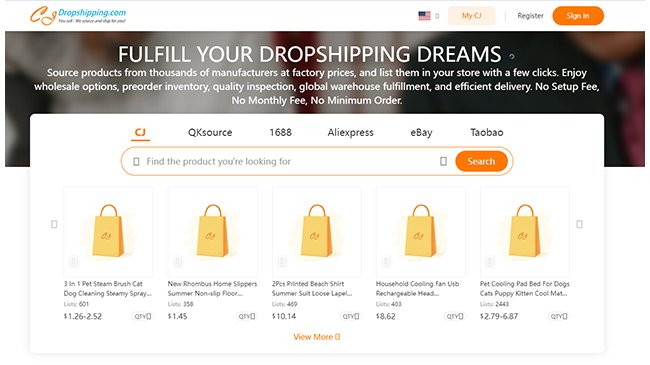Click QTY button for $1.26-2.52 product
Viewport: 650px width, 365px height.
143,316
